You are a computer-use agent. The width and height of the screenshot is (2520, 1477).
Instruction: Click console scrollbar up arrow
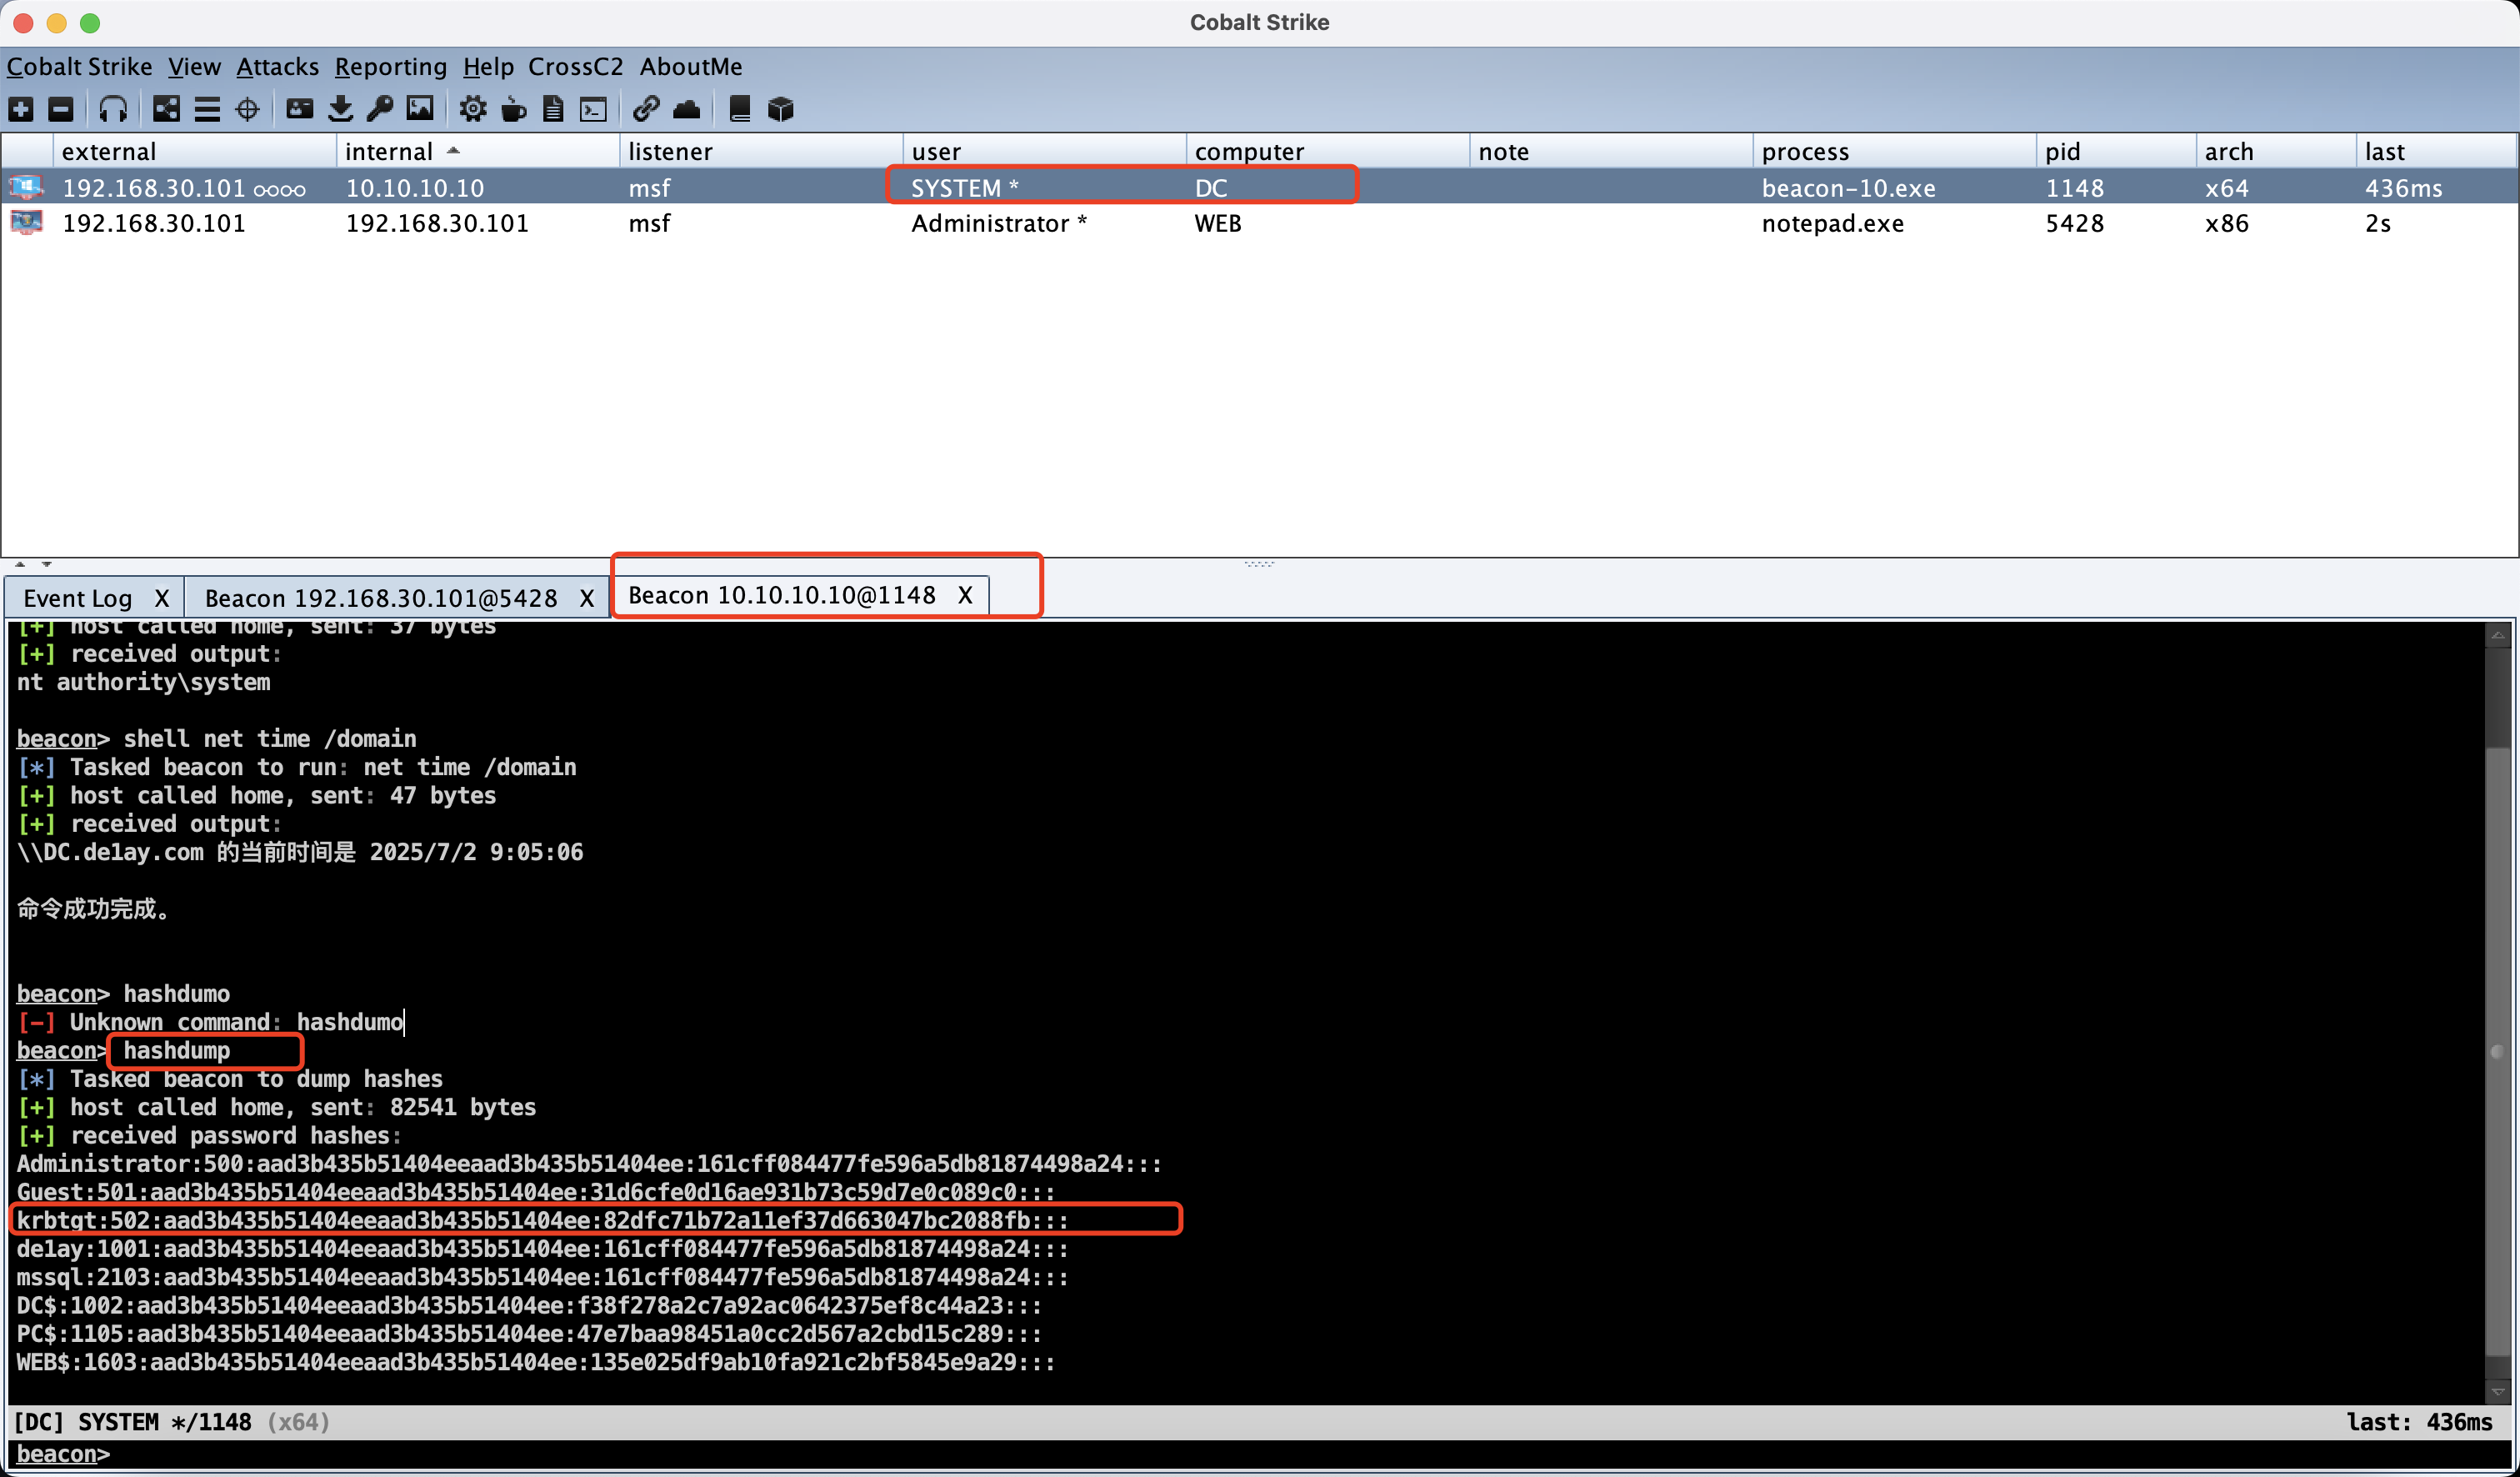click(2497, 634)
